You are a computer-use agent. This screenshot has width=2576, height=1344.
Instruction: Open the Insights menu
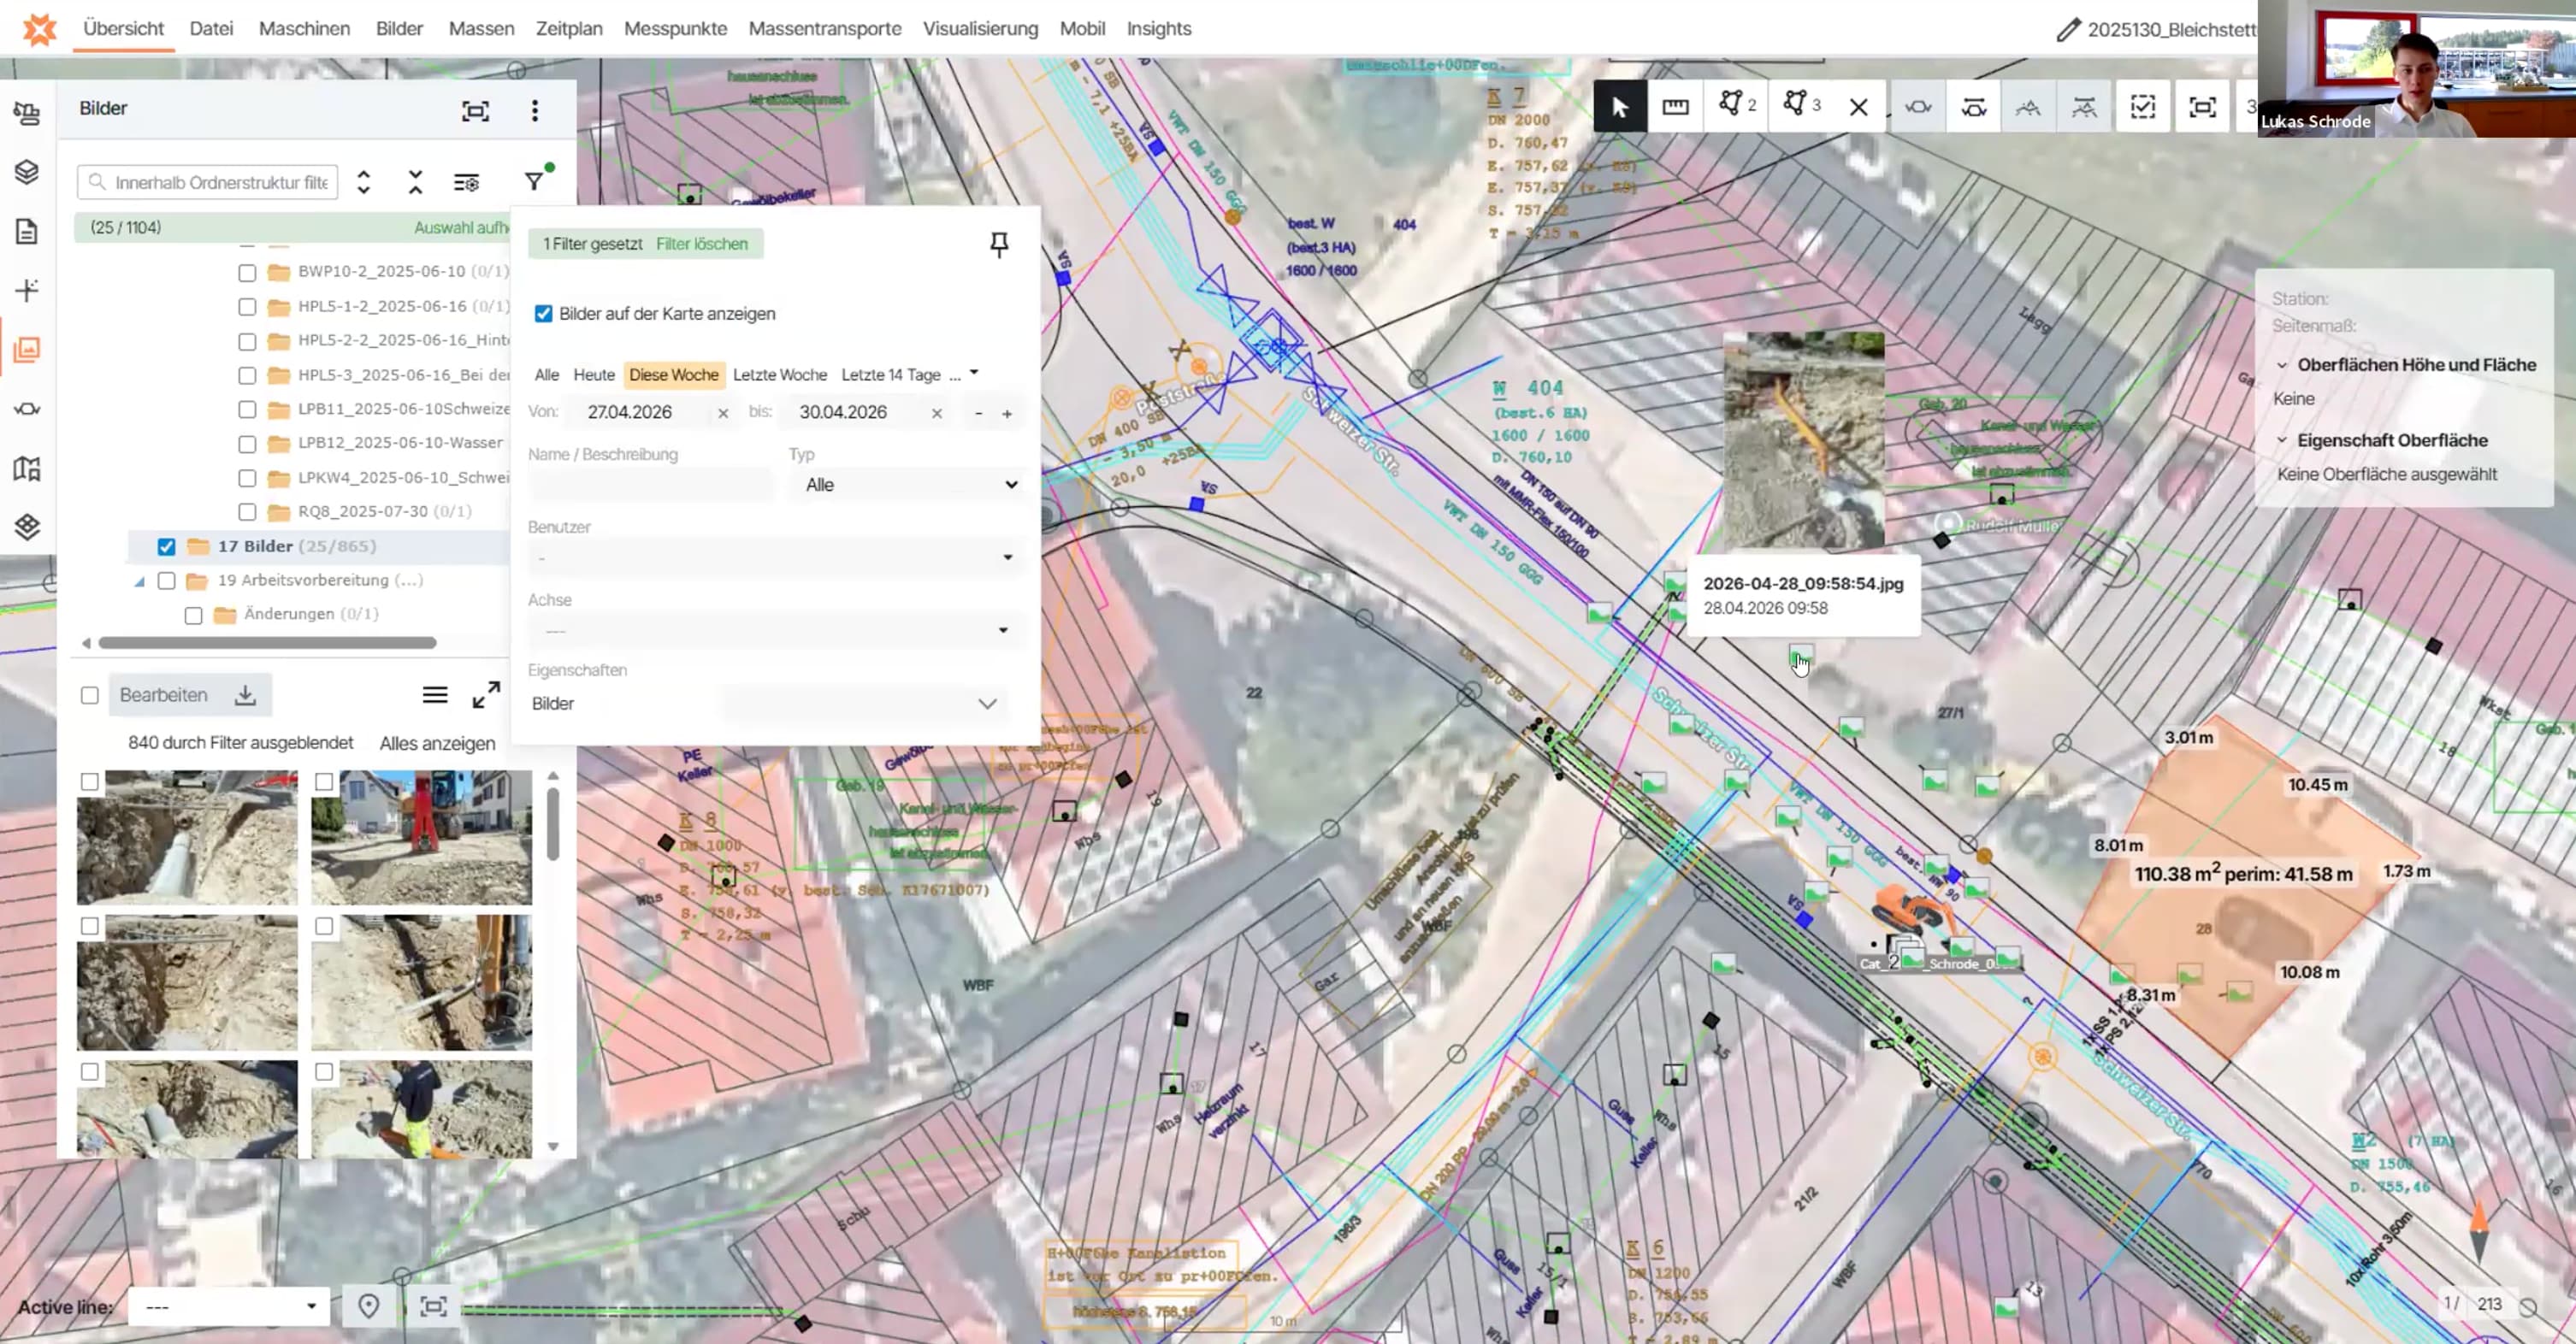pos(1159,29)
